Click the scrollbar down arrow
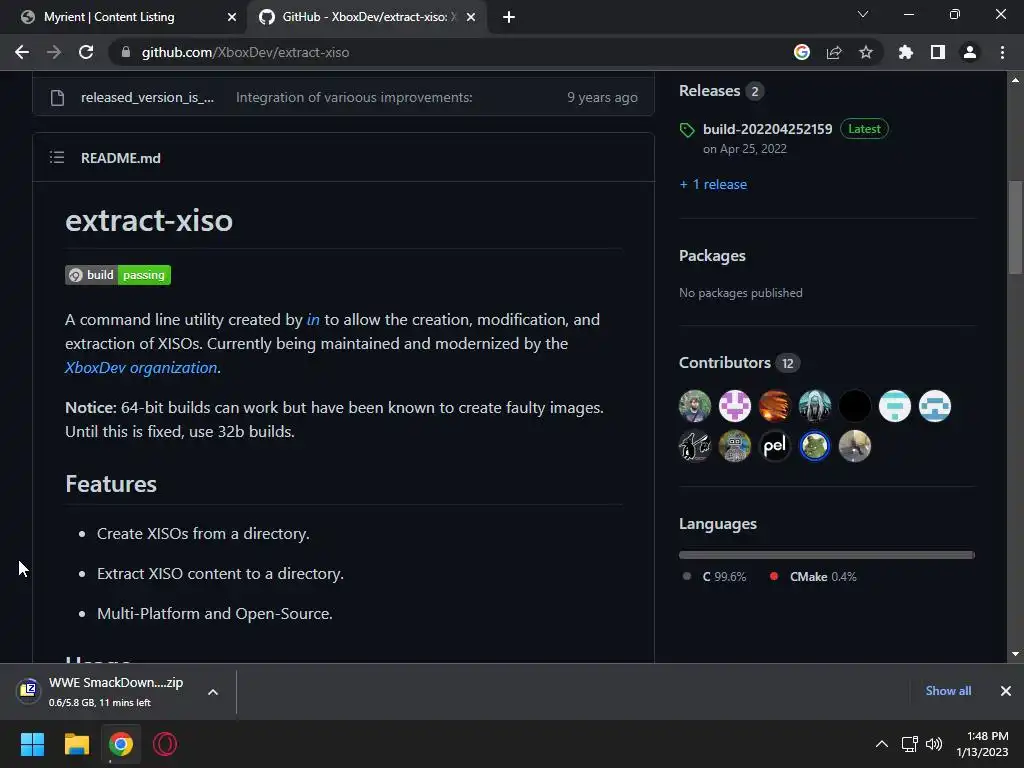This screenshot has height=768, width=1024. [x=1015, y=654]
